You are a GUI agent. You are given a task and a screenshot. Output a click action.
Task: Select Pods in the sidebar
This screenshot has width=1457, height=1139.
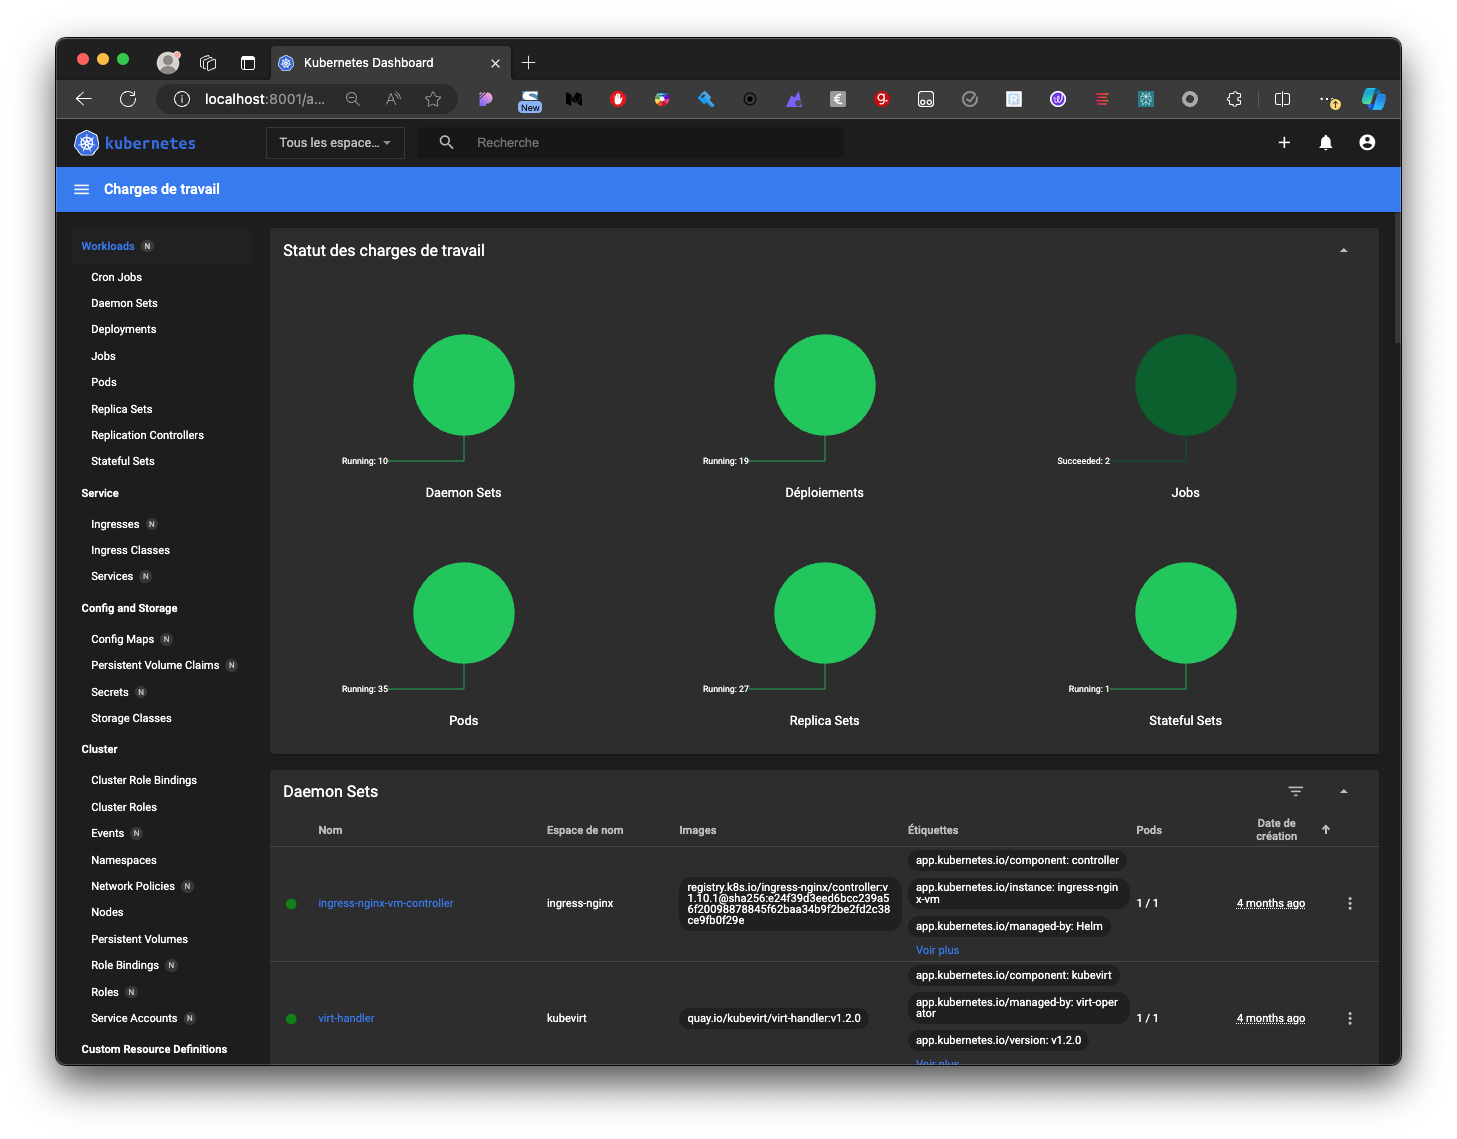[x=104, y=382]
